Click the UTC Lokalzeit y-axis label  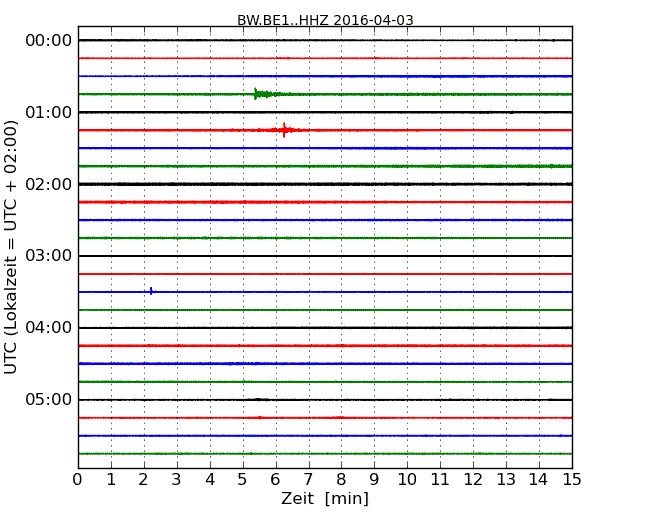pyautogui.click(x=10, y=247)
